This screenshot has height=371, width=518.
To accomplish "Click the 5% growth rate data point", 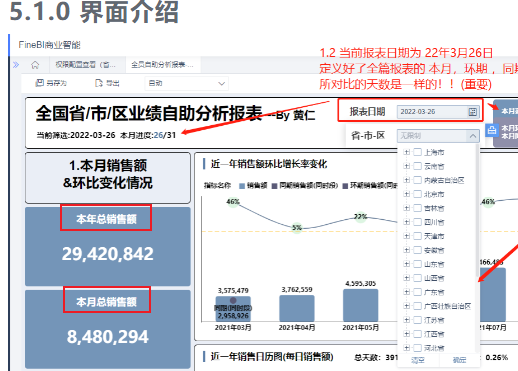I will pos(297,228).
